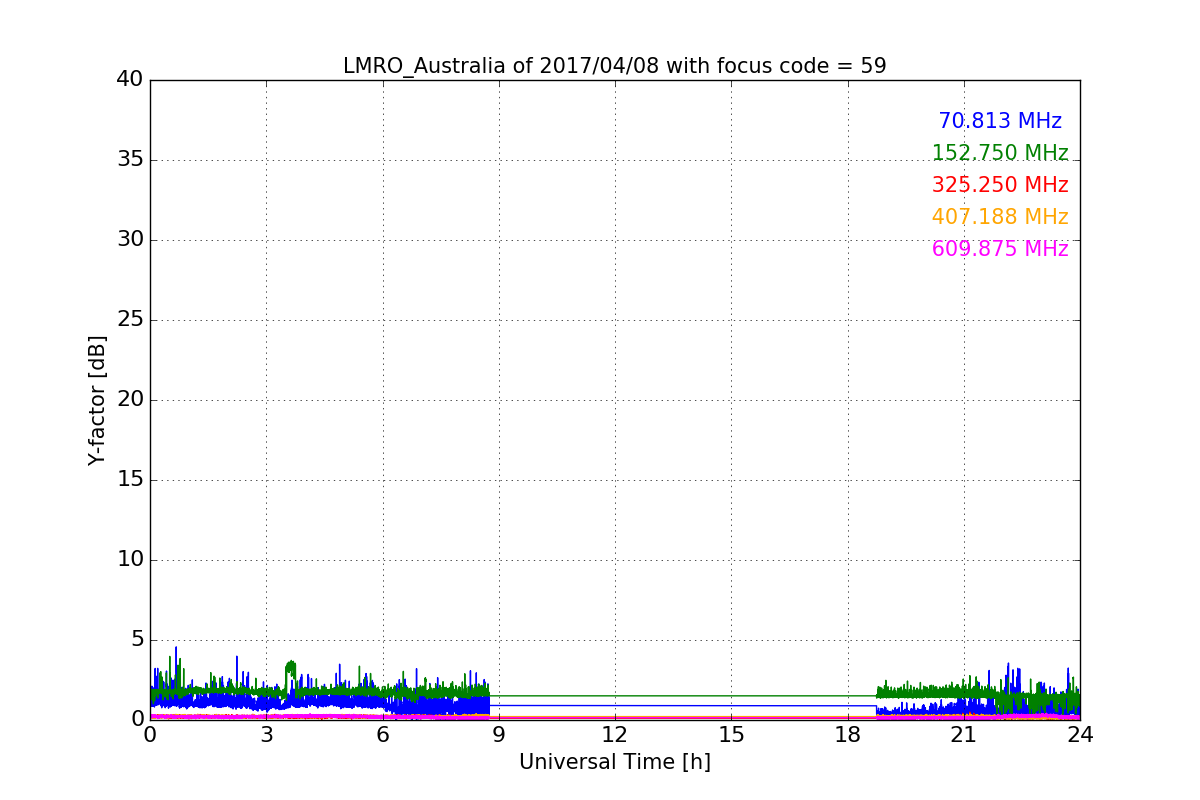The width and height of the screenshot is (1200, 800).
Task: Select the 609.875 MHz legend label
Action: (1000, 249)
